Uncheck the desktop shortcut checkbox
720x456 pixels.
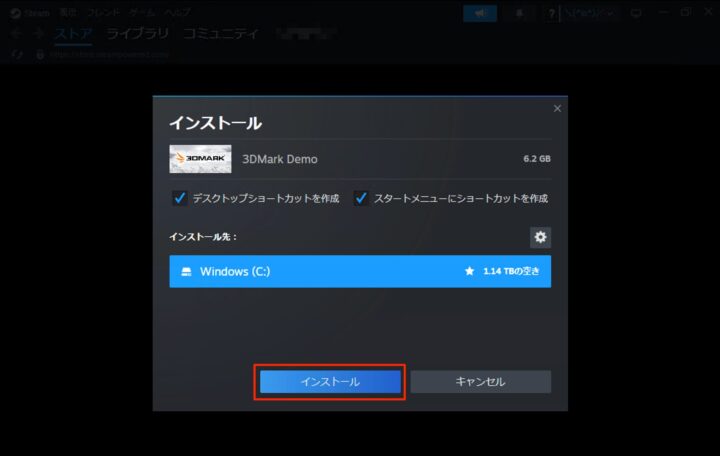[x=180, y=198]
